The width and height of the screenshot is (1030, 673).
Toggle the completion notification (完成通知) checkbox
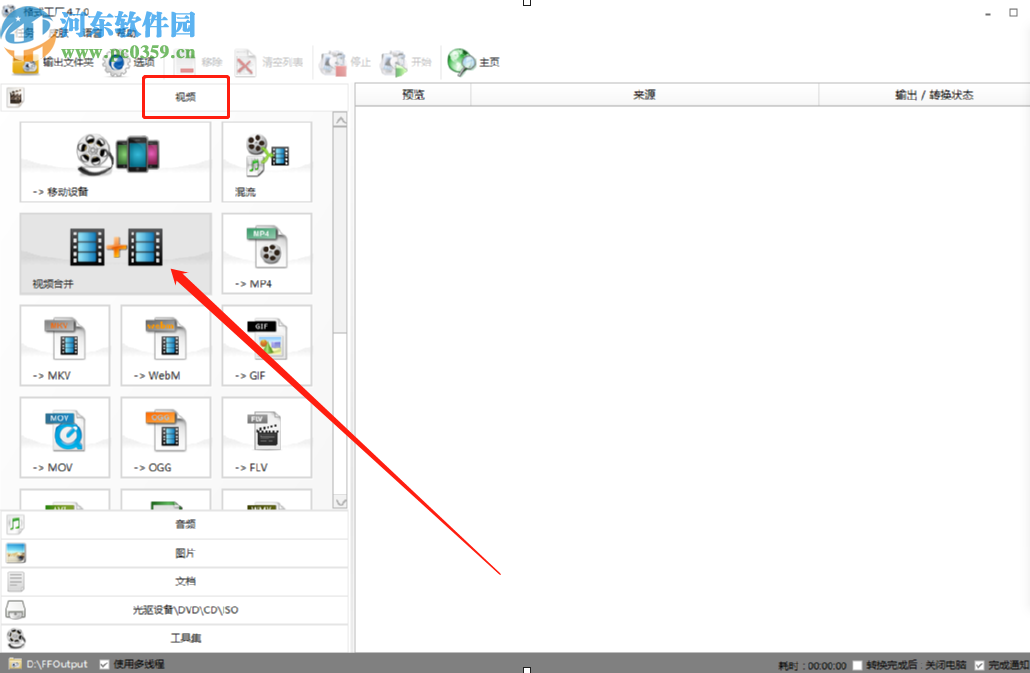point(979,665)
